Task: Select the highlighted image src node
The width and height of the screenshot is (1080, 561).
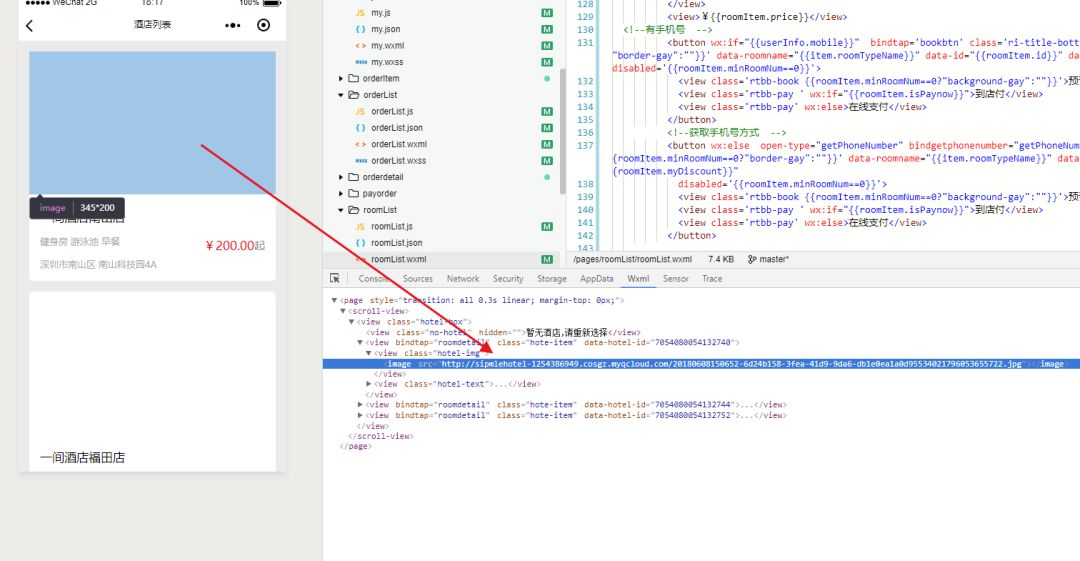Action: pos(701,364)
